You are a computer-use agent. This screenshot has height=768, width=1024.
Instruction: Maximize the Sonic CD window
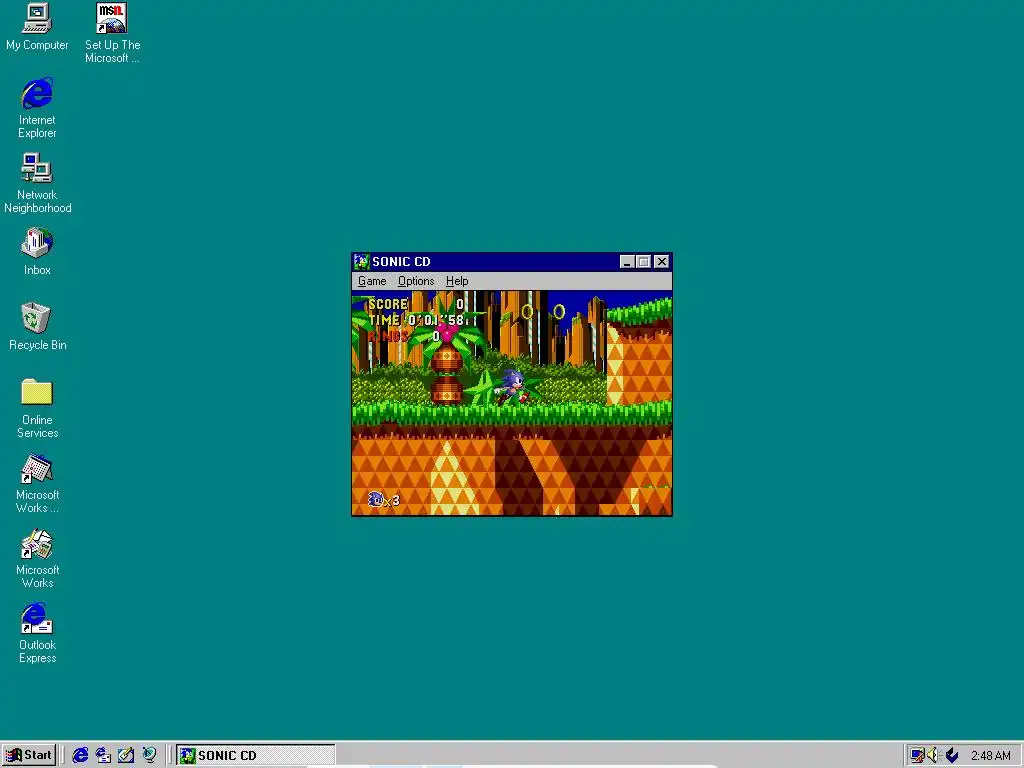pyautogui.click(x=643, y=262)
